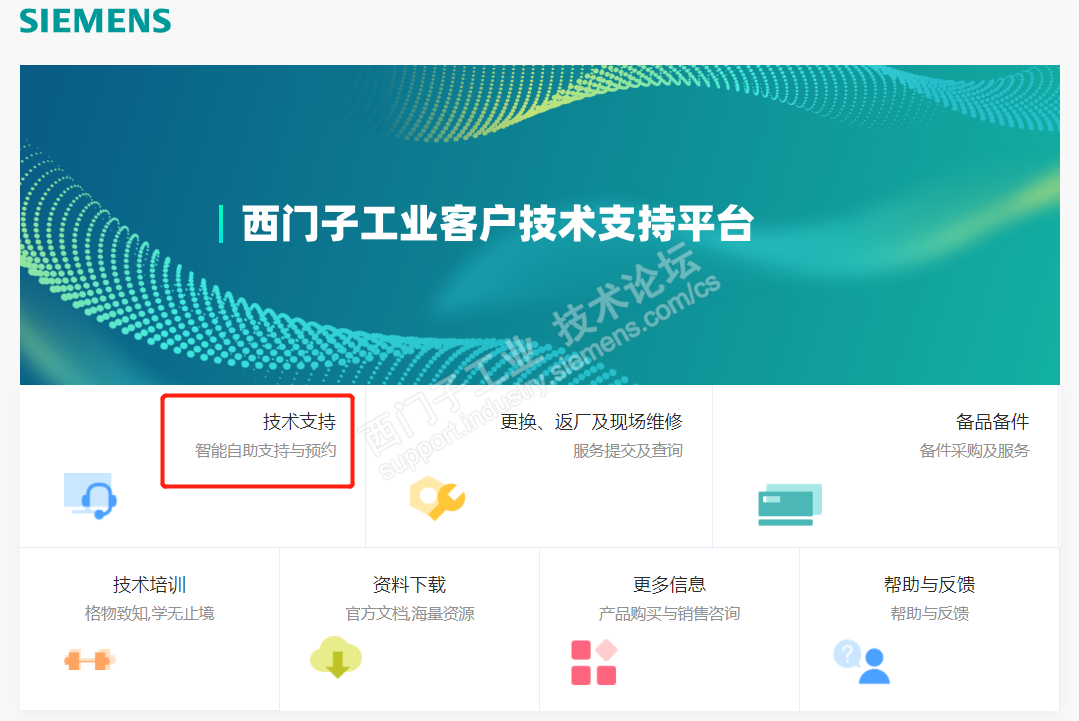Viewport: 1079px width, 721px height.
Task: Click the headset icon for 技术支持
Action: click(x=90, y=496)
